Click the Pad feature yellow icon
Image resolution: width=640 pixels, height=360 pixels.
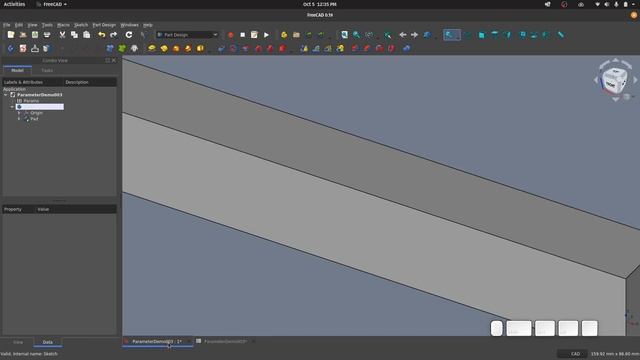point(152,48)
